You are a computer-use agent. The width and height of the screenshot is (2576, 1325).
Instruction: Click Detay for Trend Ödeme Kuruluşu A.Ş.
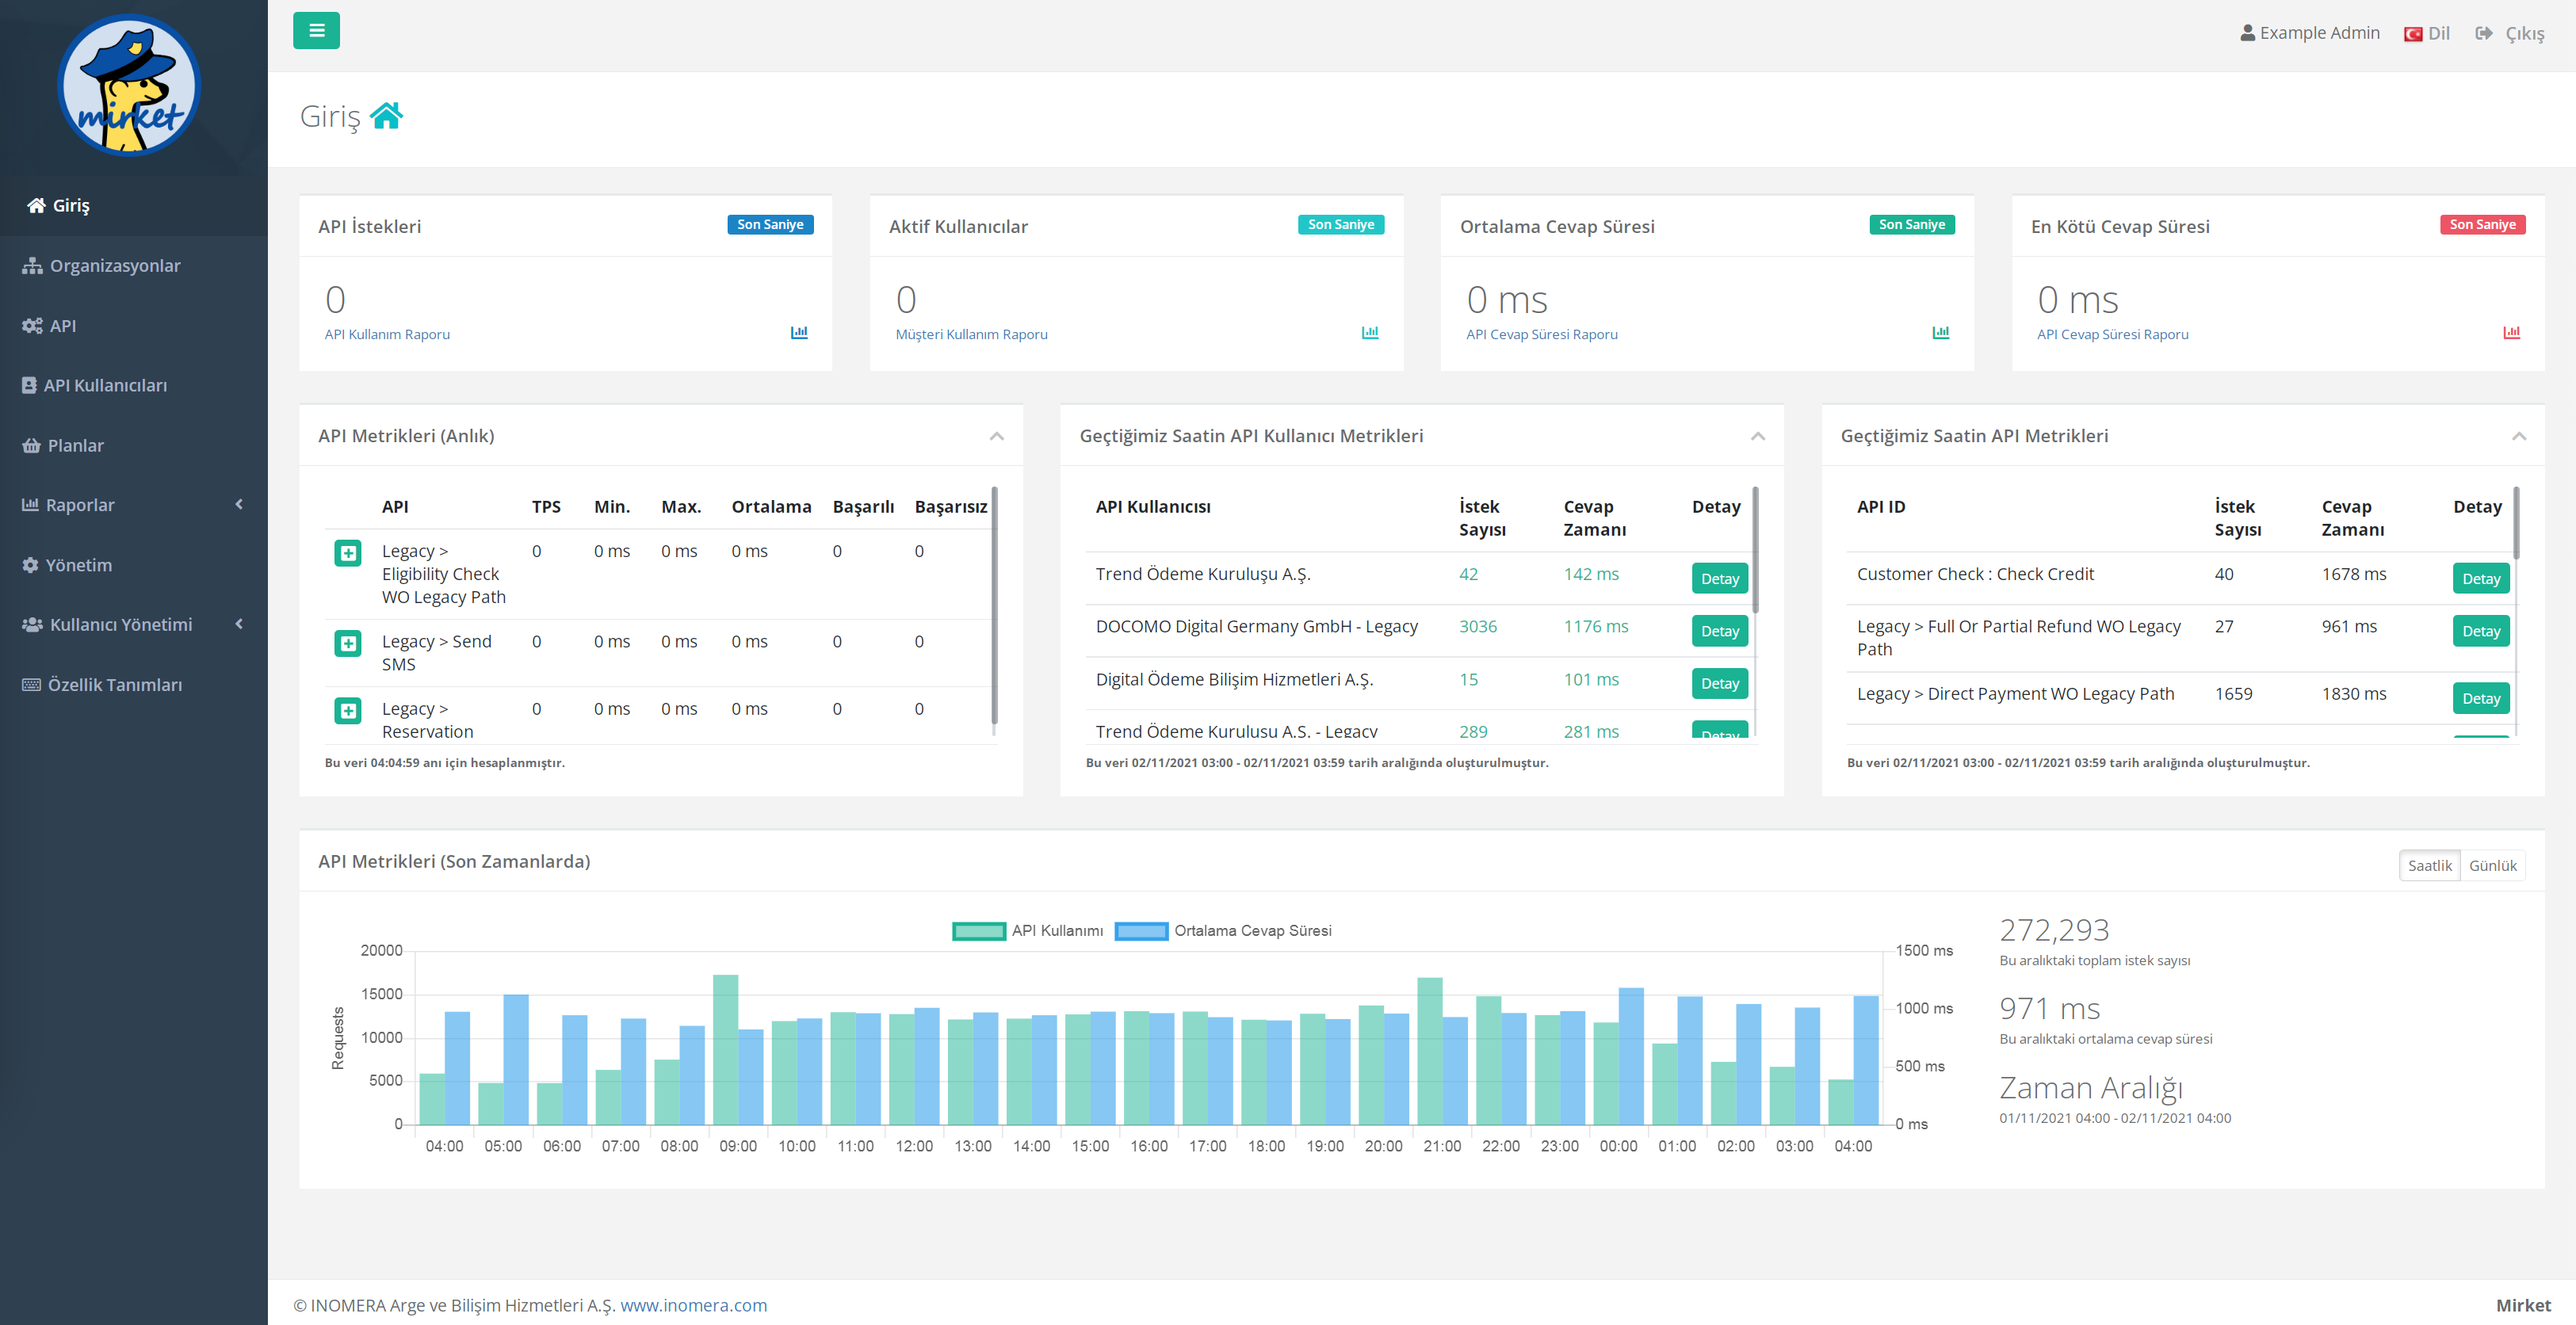1720,578
